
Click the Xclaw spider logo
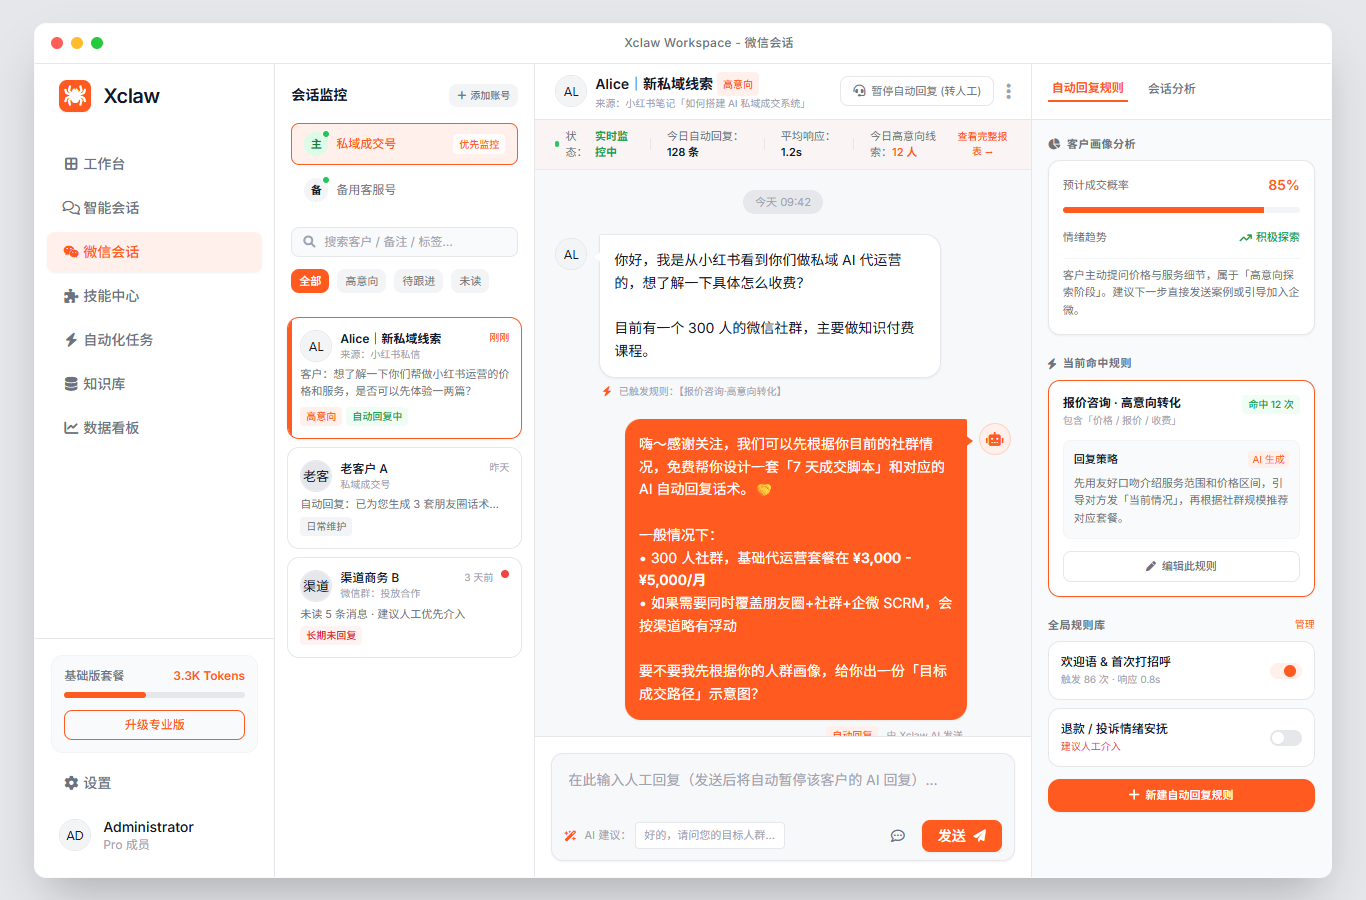pos(75,96)
